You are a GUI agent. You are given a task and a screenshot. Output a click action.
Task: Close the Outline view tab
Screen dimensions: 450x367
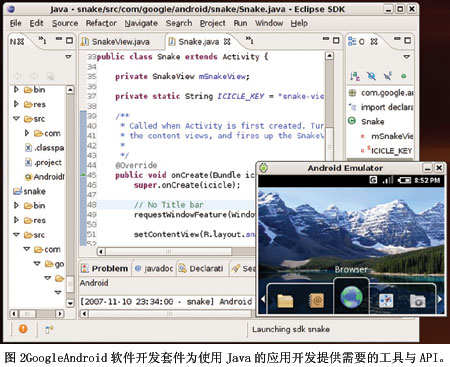374,41
